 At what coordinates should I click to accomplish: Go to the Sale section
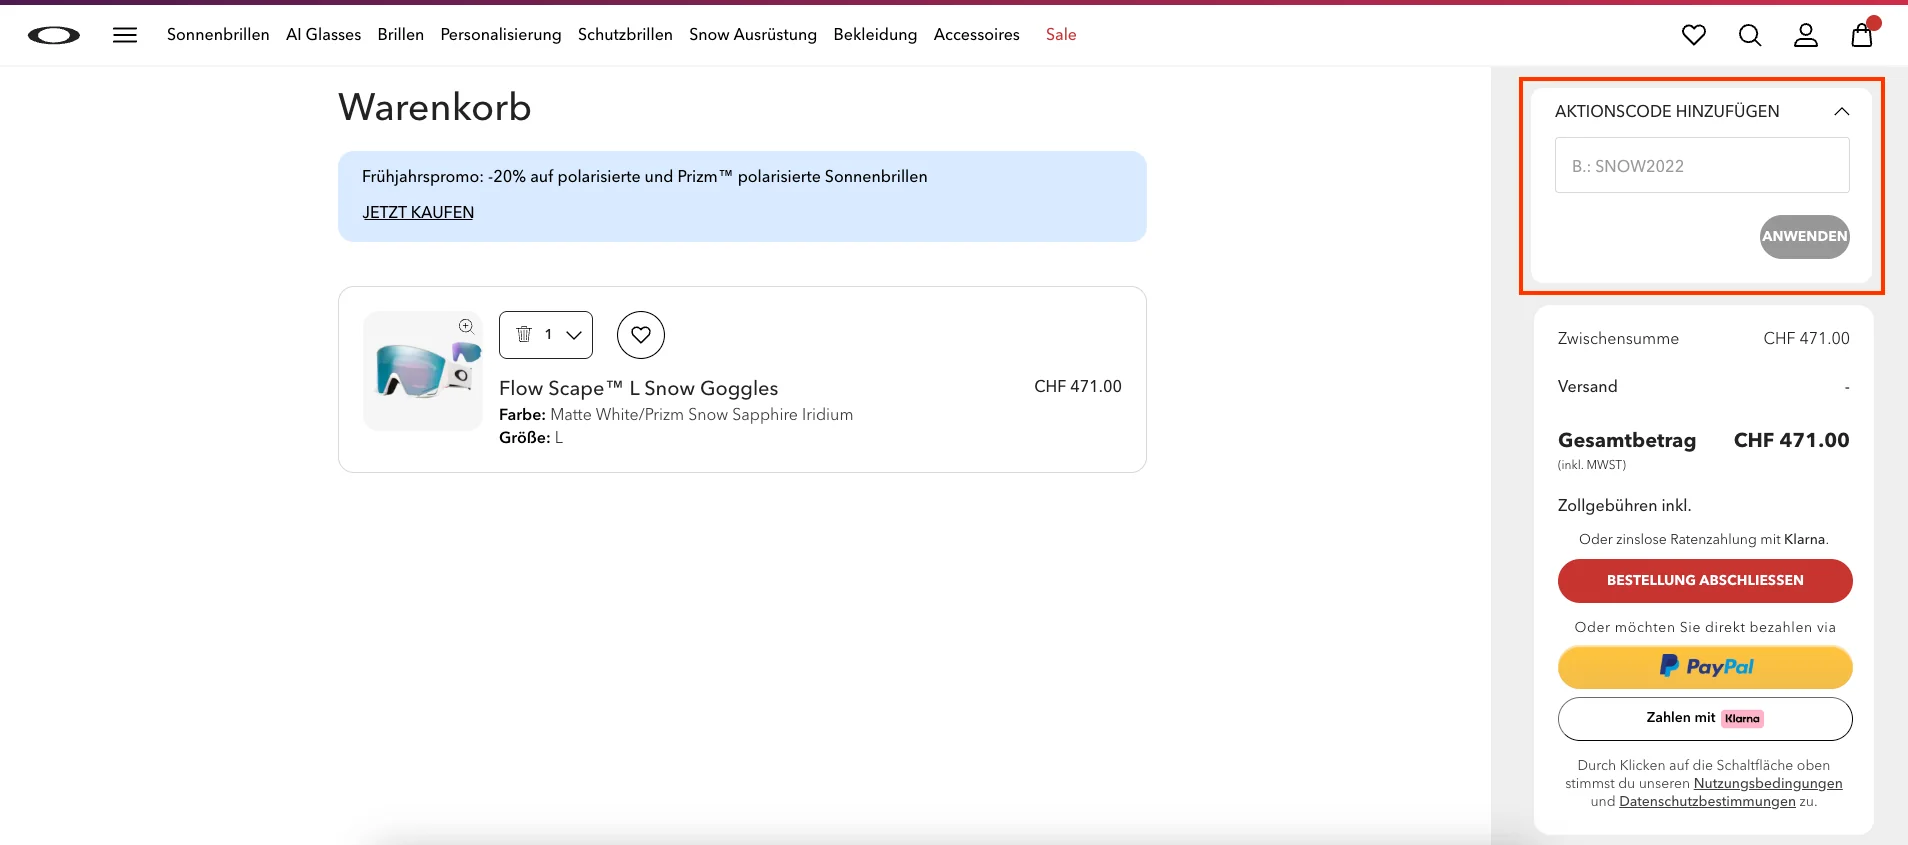pos(1060,35)
